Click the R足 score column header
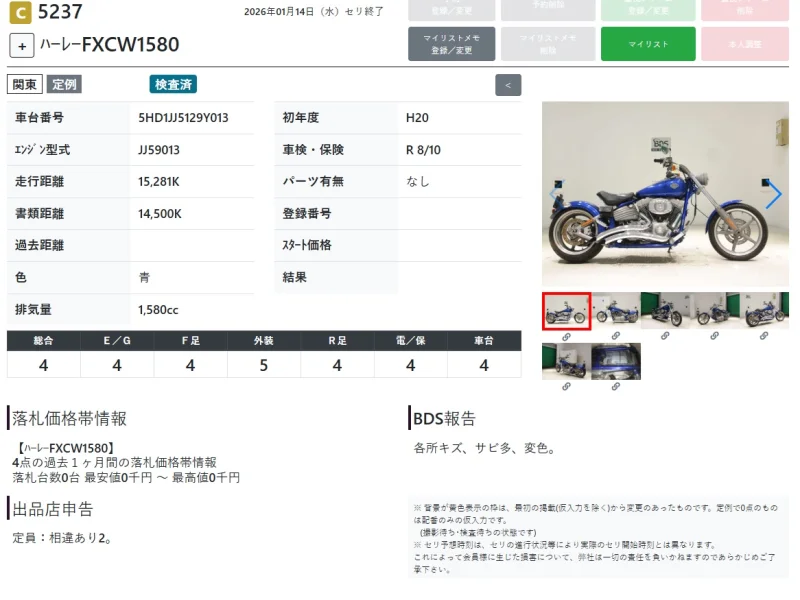The height and width of the screenshot is (600, 800). [337, 341]
